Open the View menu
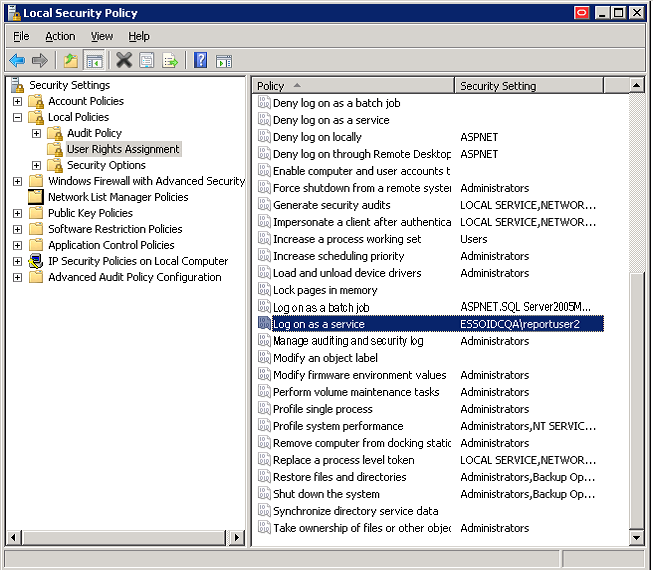 [102, 36]
